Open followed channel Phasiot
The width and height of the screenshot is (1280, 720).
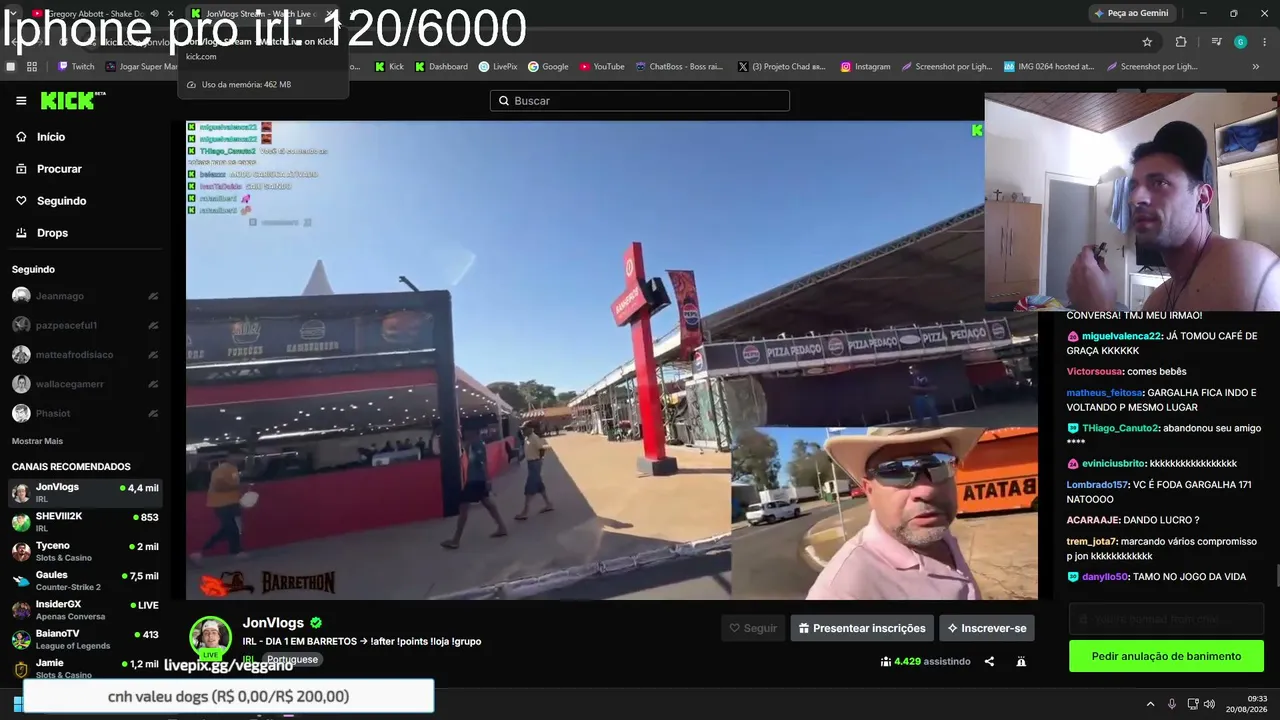[85, 413]
